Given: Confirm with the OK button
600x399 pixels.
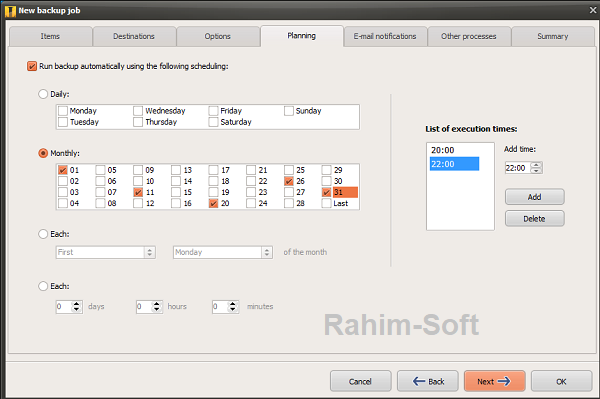Looking at the screenshot, I should tap(561, 381).
